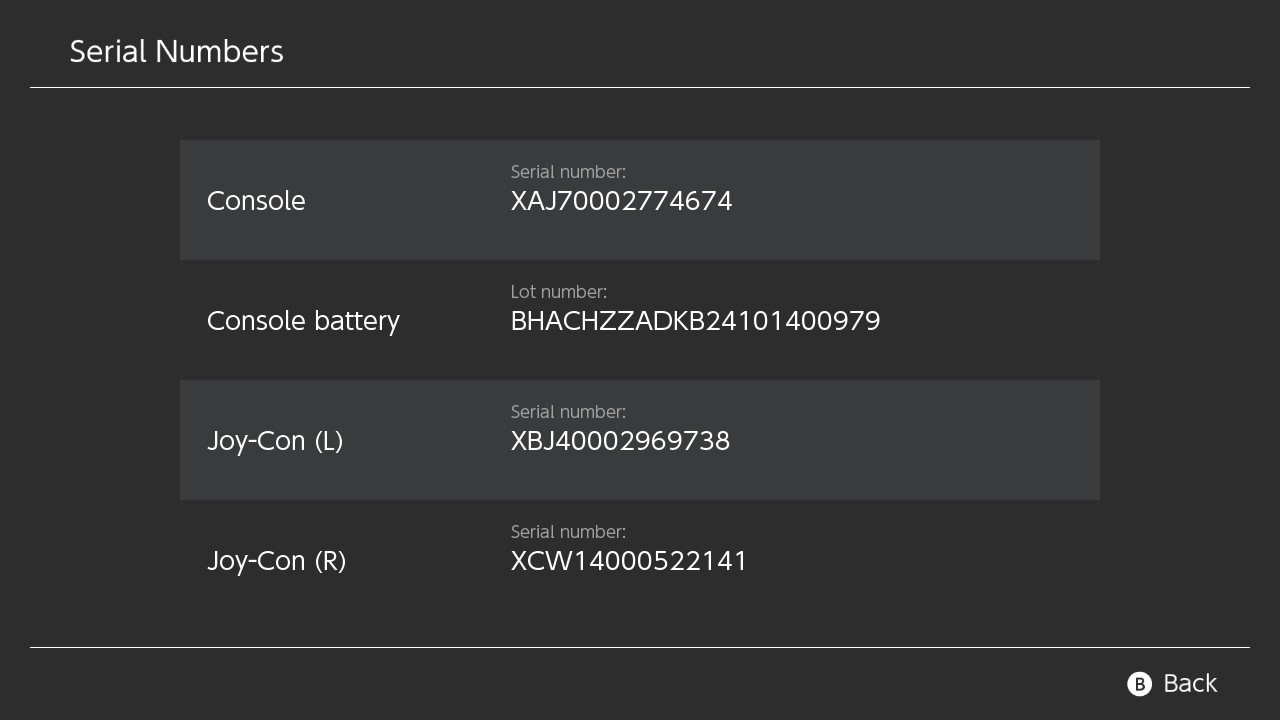This screenshot has height=720, width=1280.
Task: Select the Console battery entry label
Action: coord(303,321)
